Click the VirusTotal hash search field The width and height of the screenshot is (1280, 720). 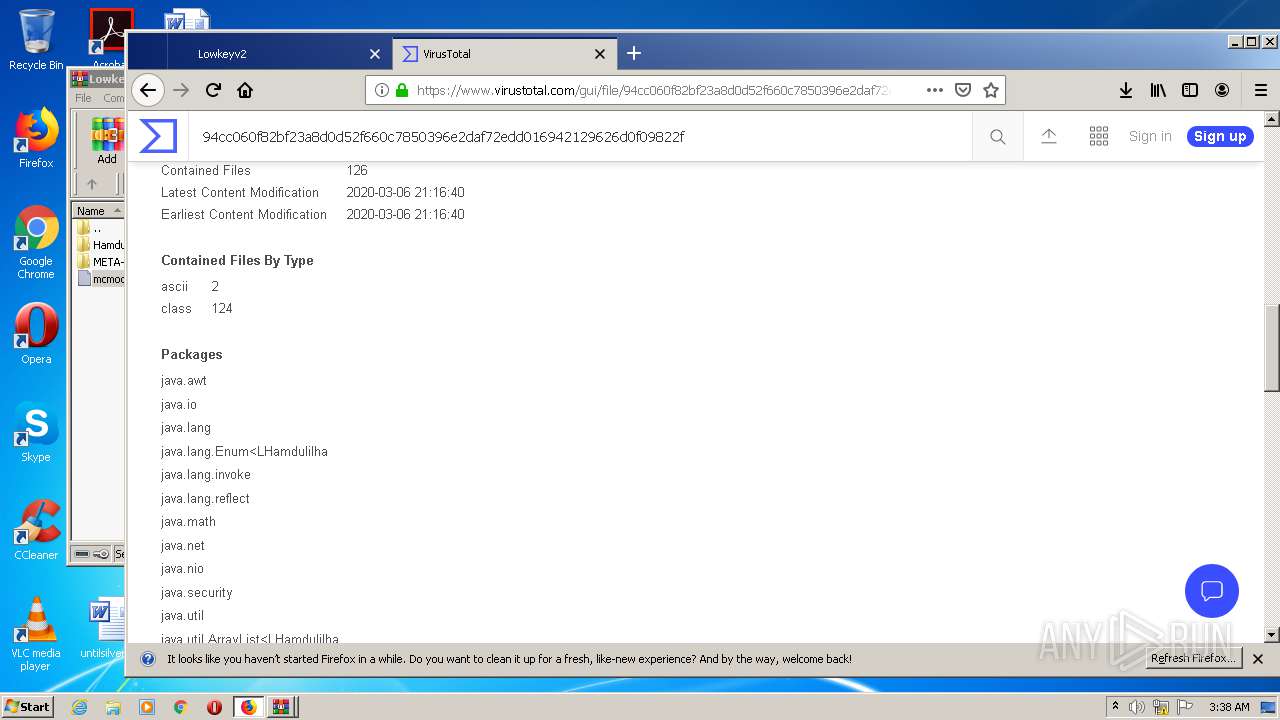pyautogui.click(x=580, y=137)
